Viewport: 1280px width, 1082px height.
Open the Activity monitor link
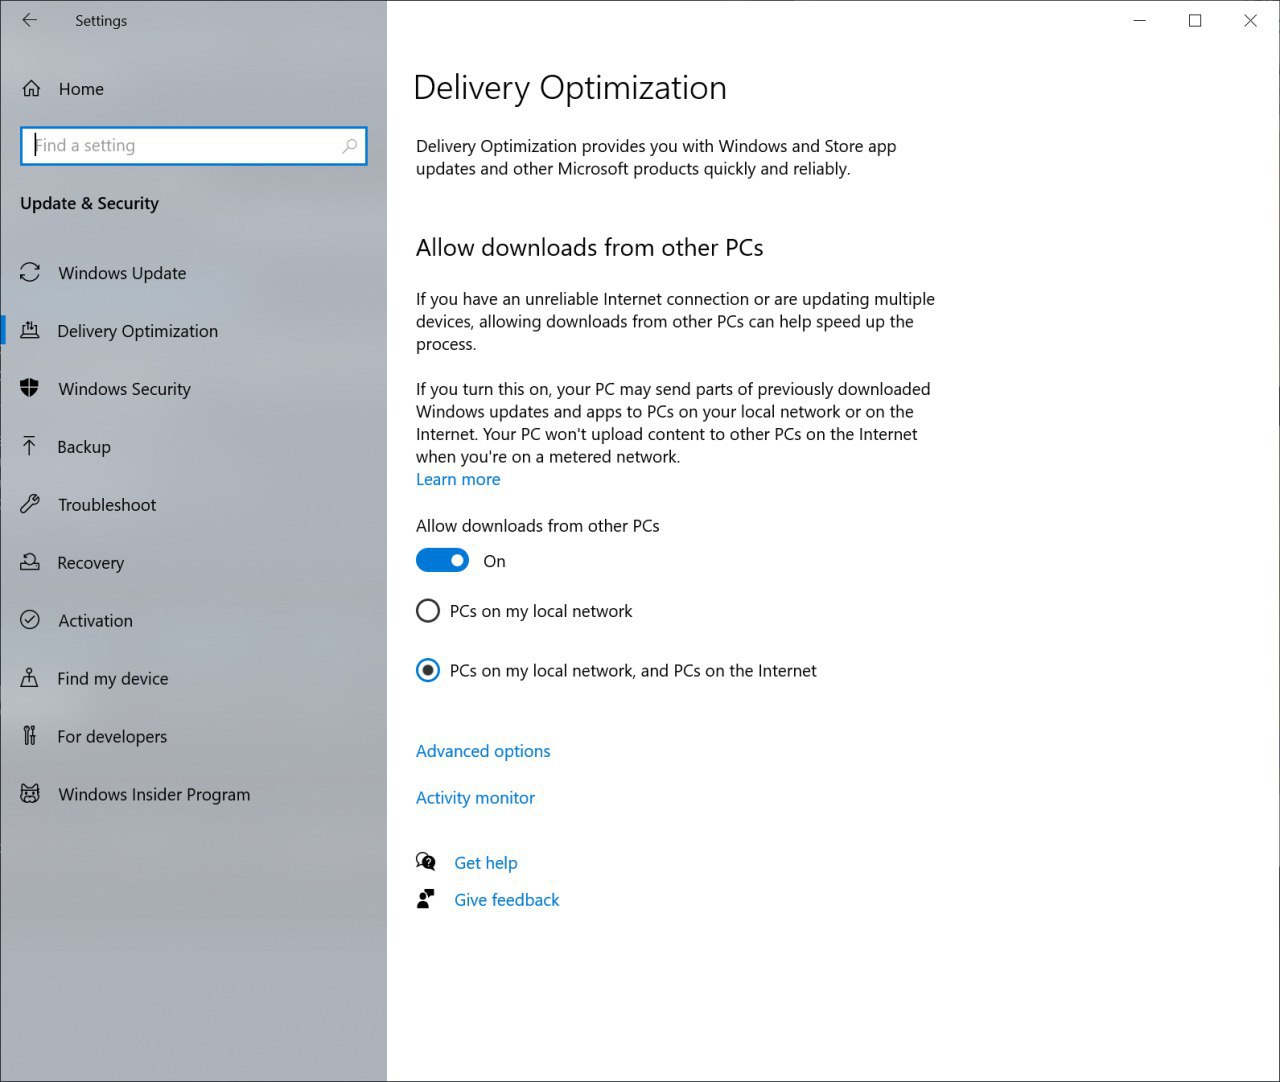click(475, 798)
